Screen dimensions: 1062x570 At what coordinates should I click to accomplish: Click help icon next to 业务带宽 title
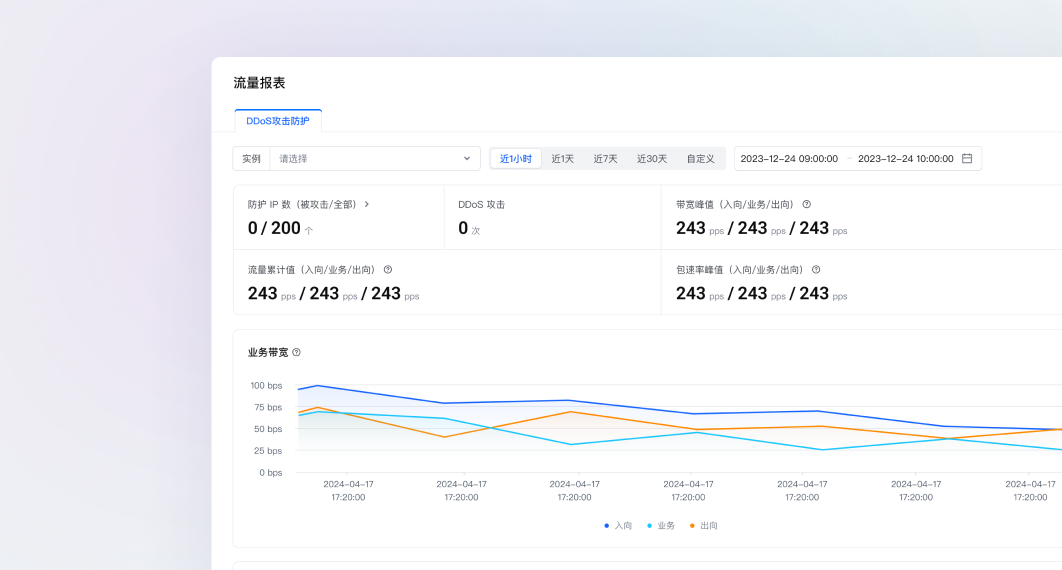(296, 352)
